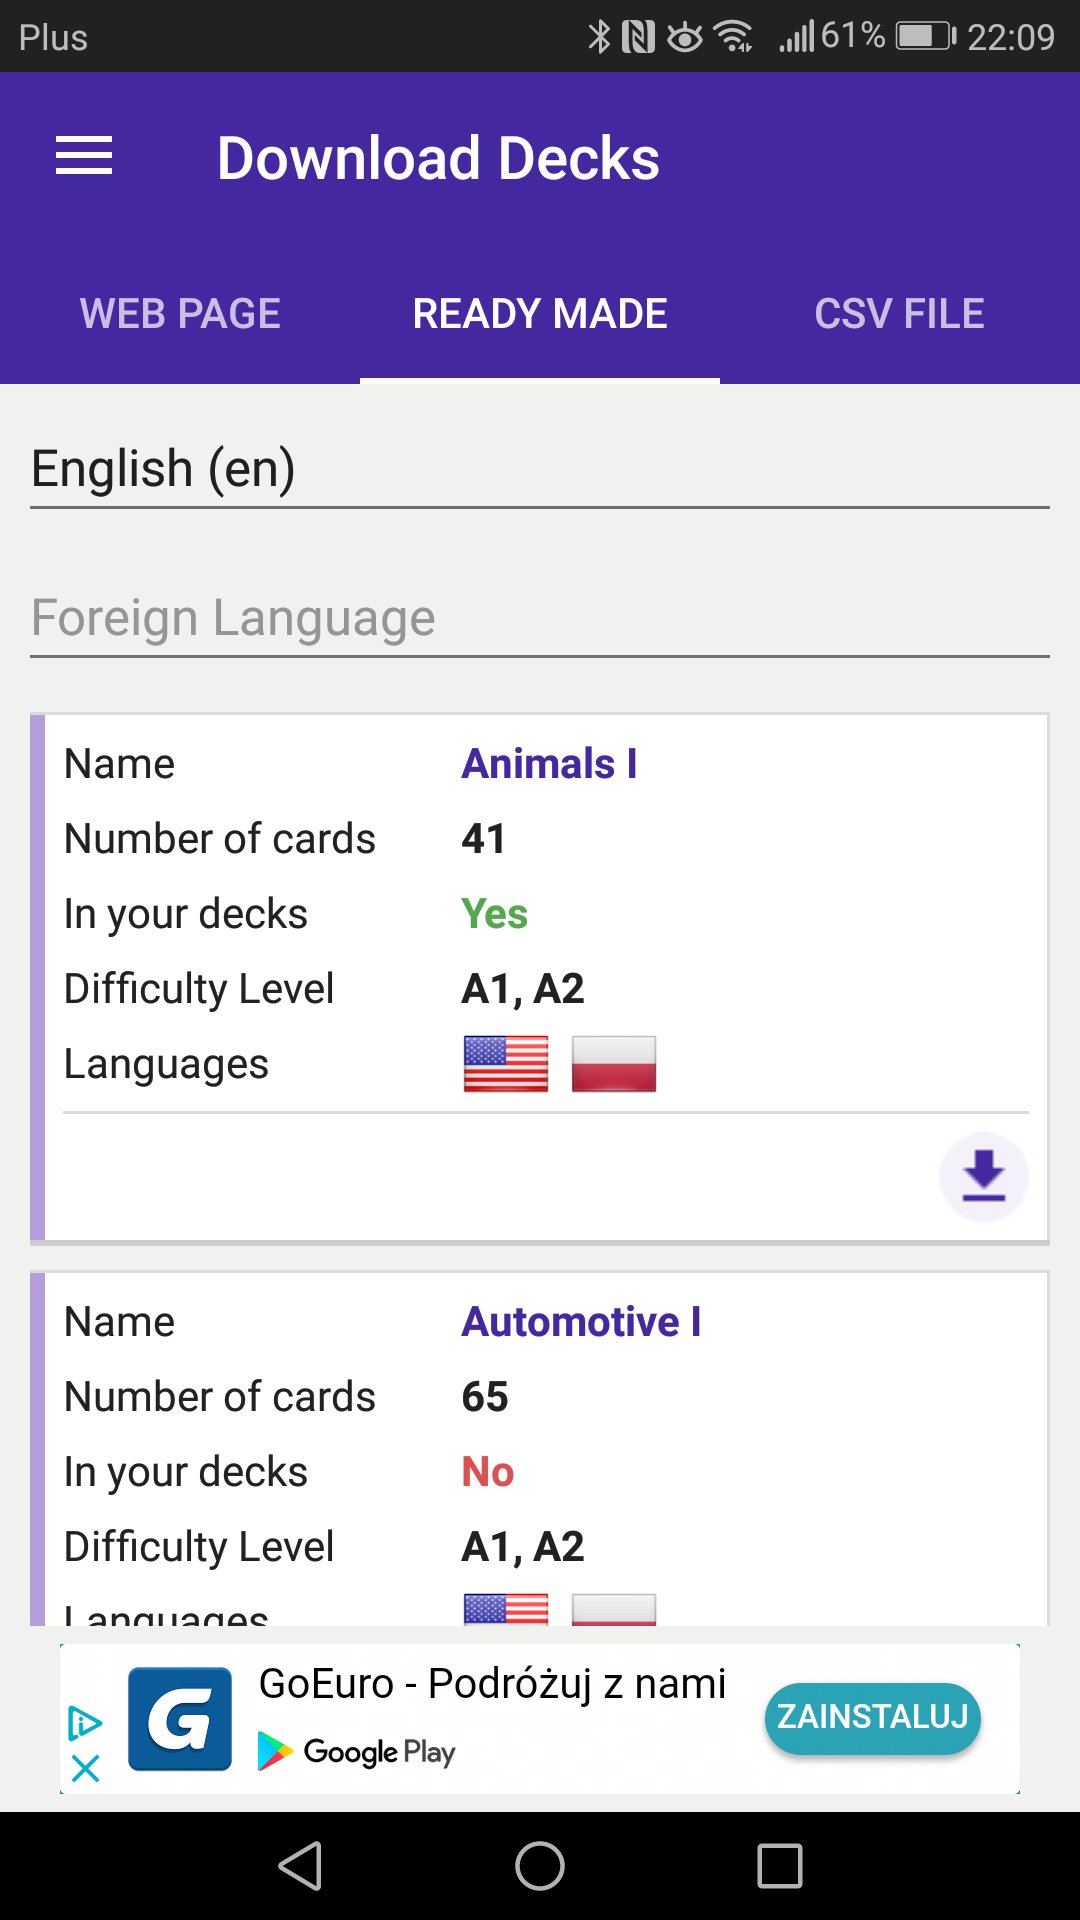Open the English (en) language dropdown
This screenshot has width=1080, height=1920.
coord(540,469)
